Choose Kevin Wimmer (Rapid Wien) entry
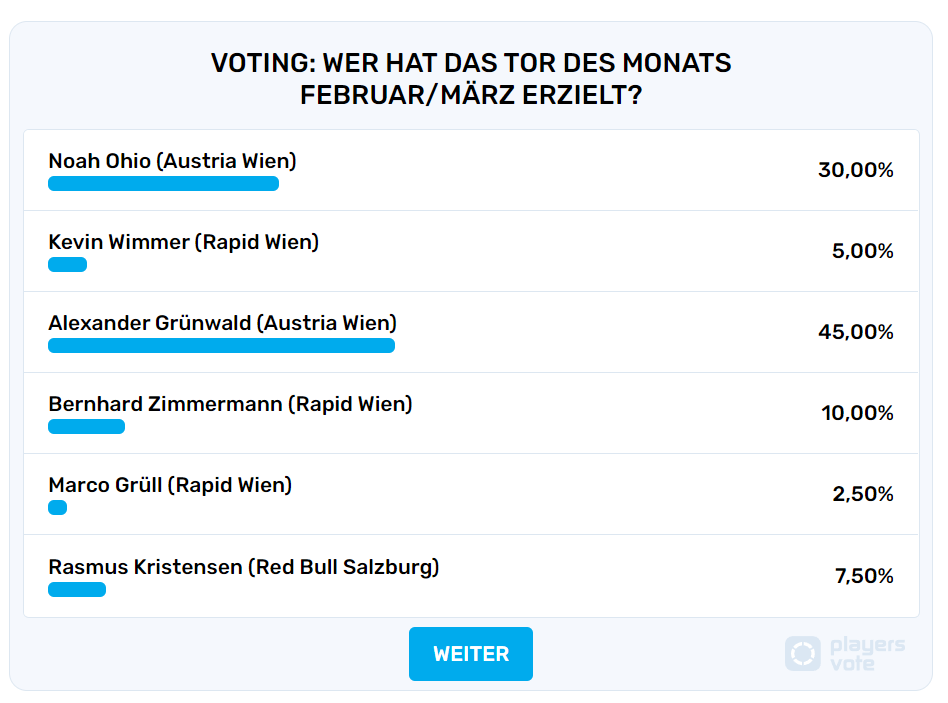Screen dimensions: 948x703 point(471,251)
